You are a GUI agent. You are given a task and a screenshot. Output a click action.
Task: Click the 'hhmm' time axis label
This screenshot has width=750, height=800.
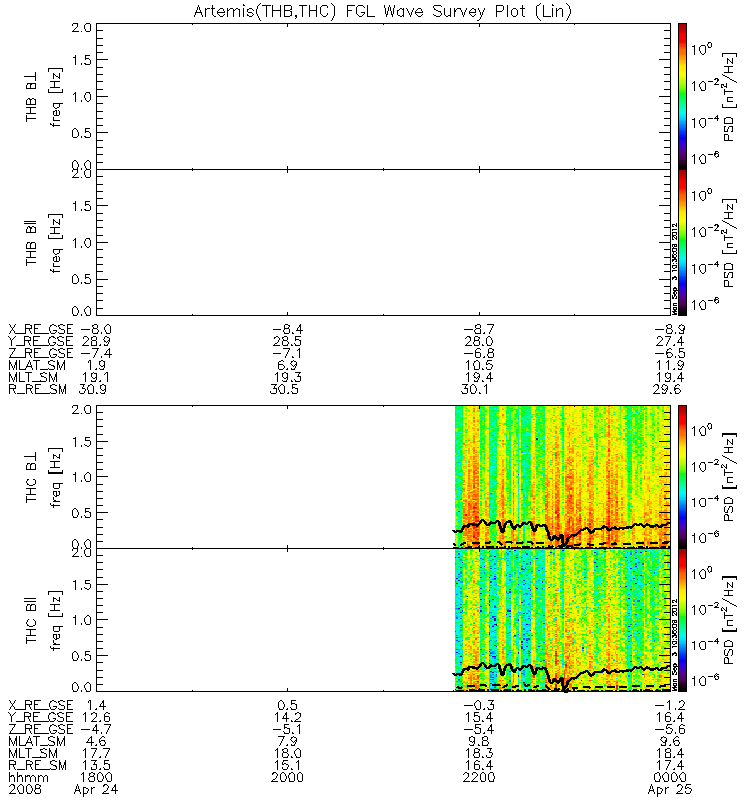[29, 777]
